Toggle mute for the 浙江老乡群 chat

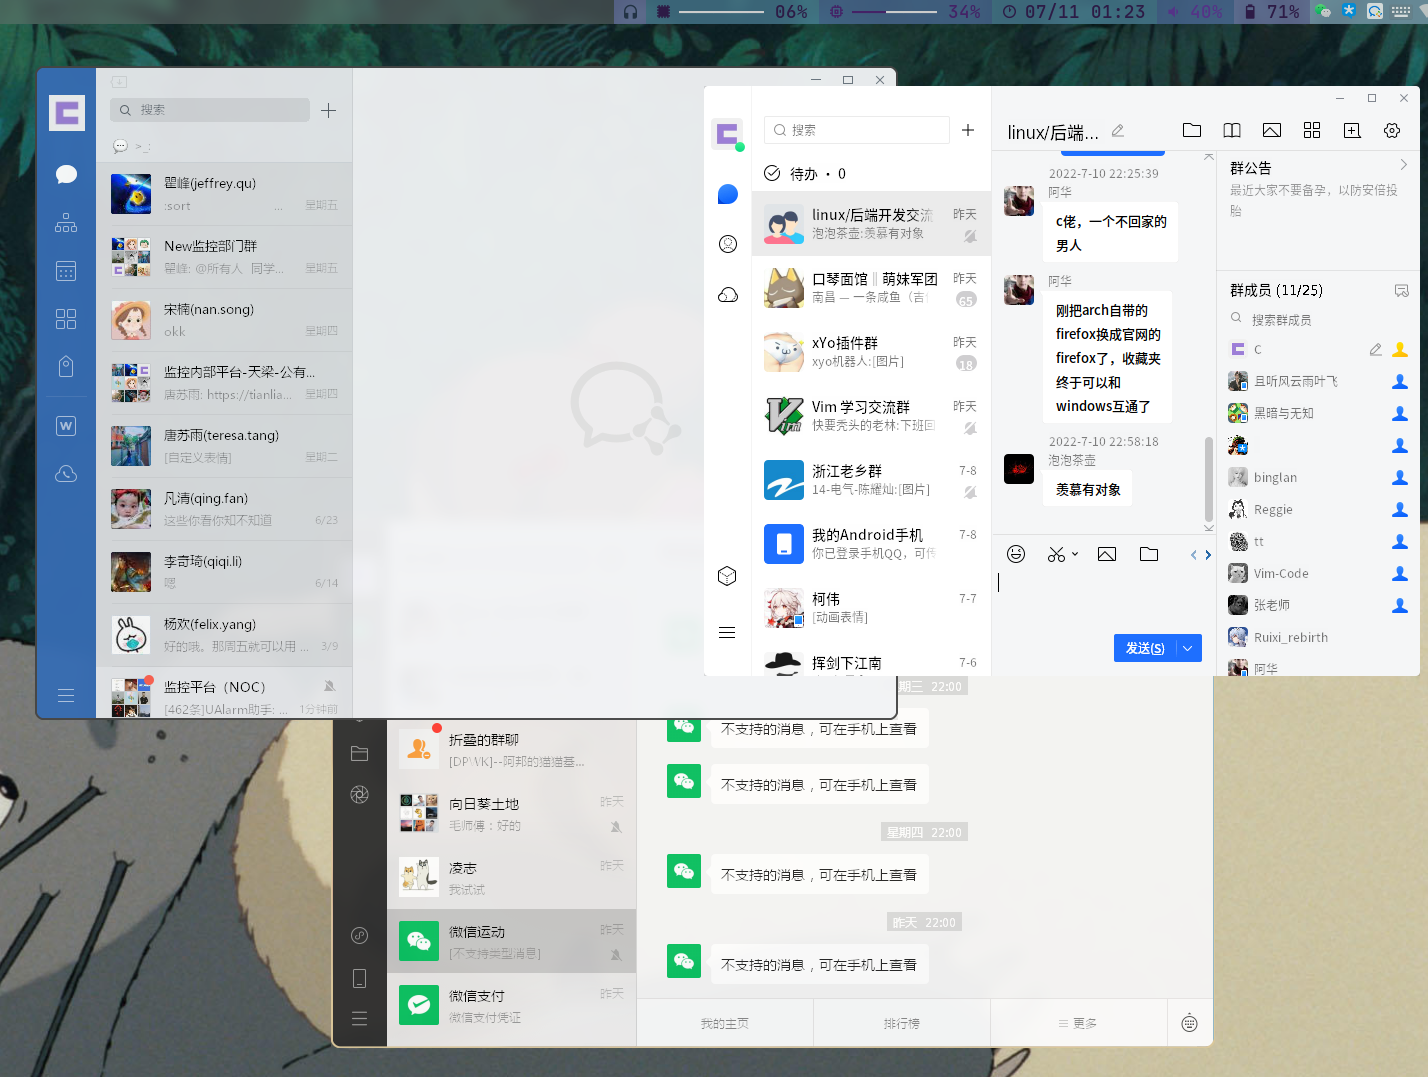pos(969,492)
